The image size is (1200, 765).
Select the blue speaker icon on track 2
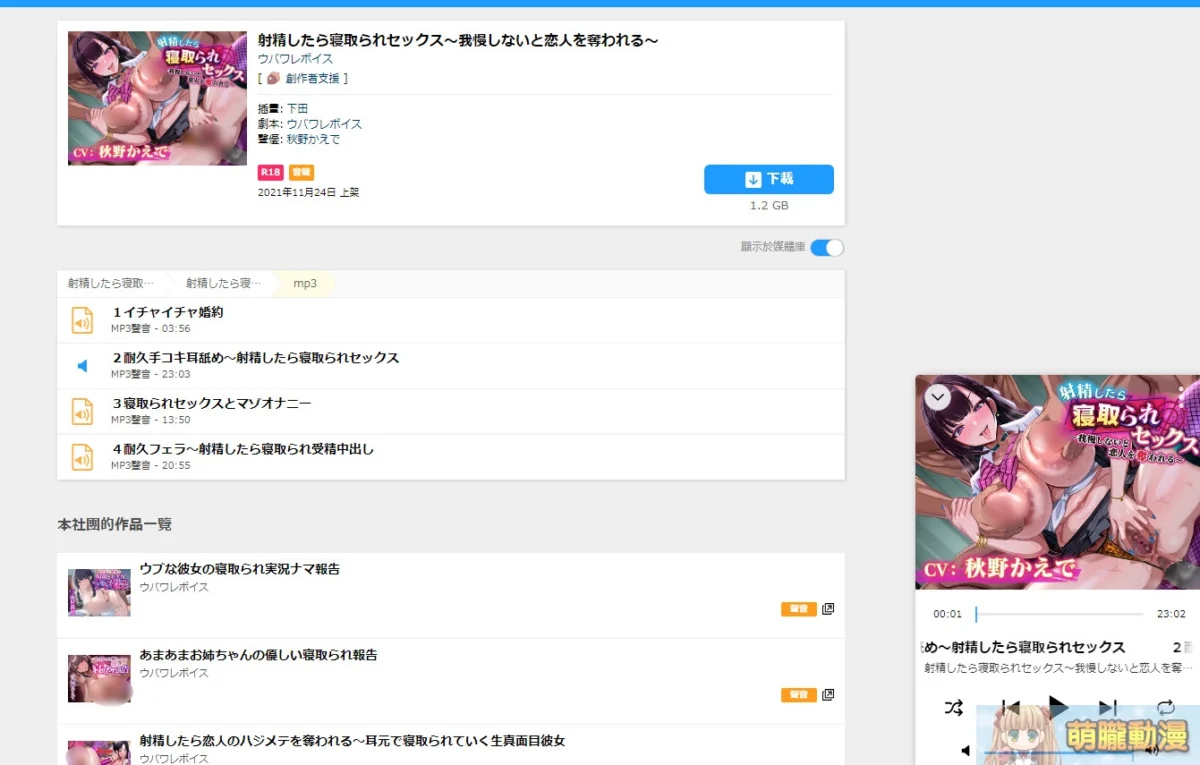pyautogui.click(x=82, y=365)
